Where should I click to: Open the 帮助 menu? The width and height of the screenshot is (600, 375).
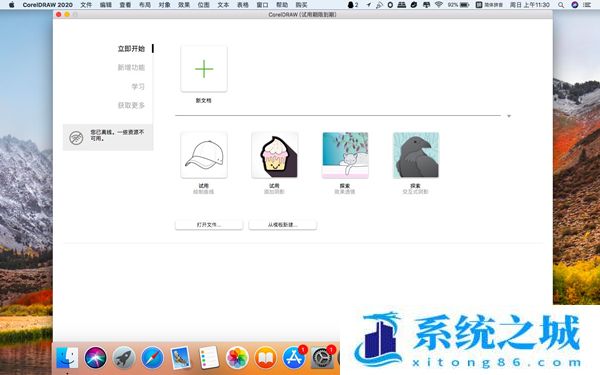(x=282, y=5)
